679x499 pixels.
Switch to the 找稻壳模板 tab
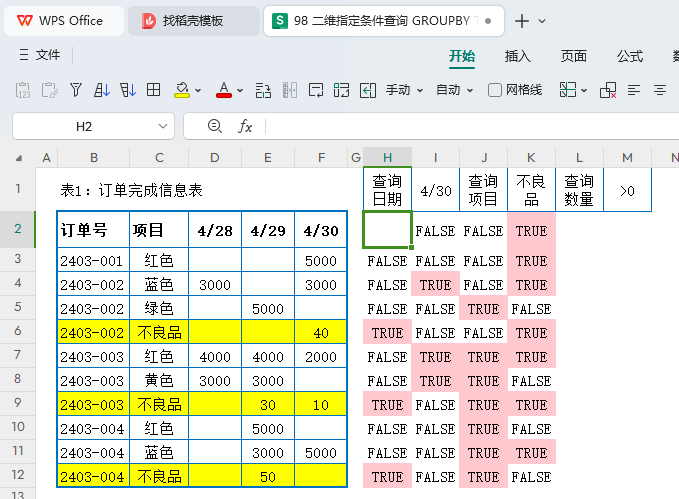pyautogui.click(x=194, y=21)
